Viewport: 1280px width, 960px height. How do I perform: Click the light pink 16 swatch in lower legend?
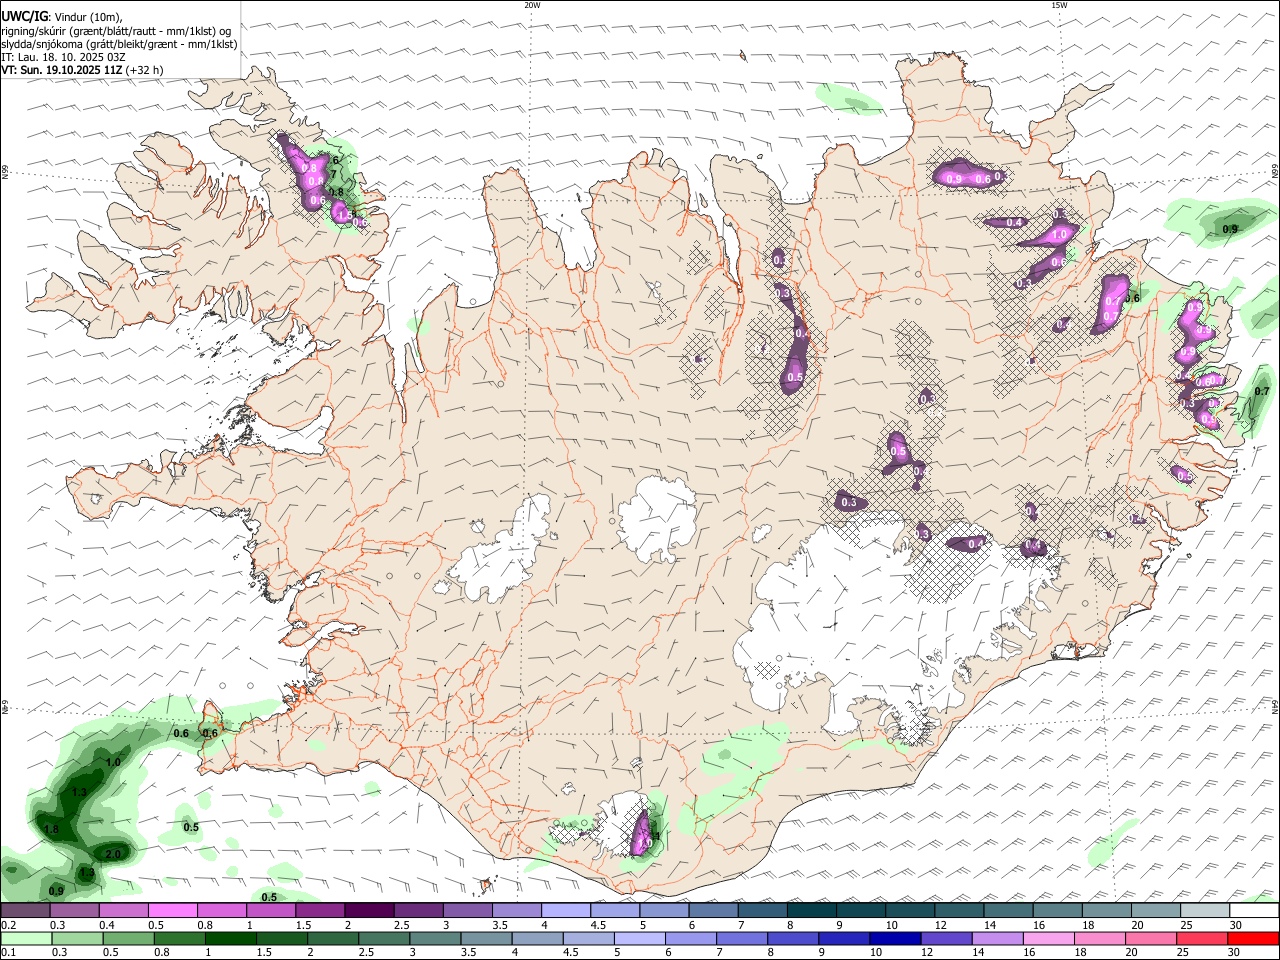pos(1047,938)
